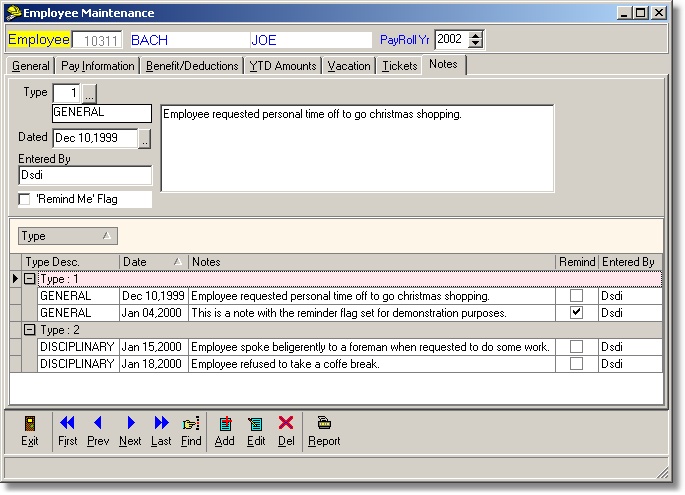Viewport: 685px width, 495px height.
Task: Click inside the Entered By field
Action: coord(85,176)
